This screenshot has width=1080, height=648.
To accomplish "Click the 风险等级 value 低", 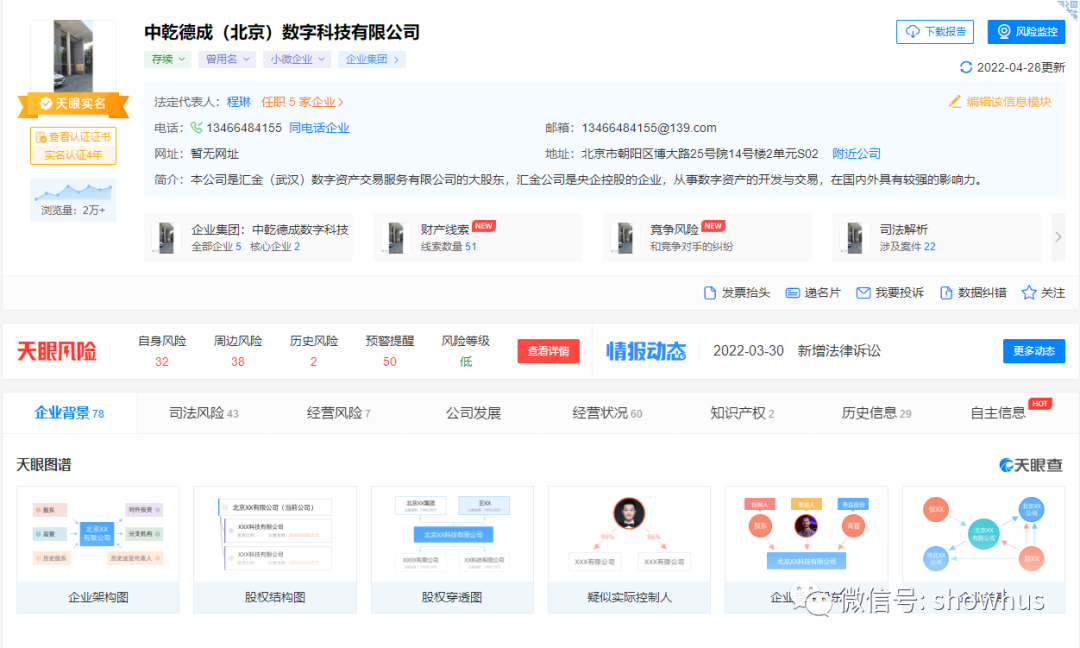I will point(466,362).
